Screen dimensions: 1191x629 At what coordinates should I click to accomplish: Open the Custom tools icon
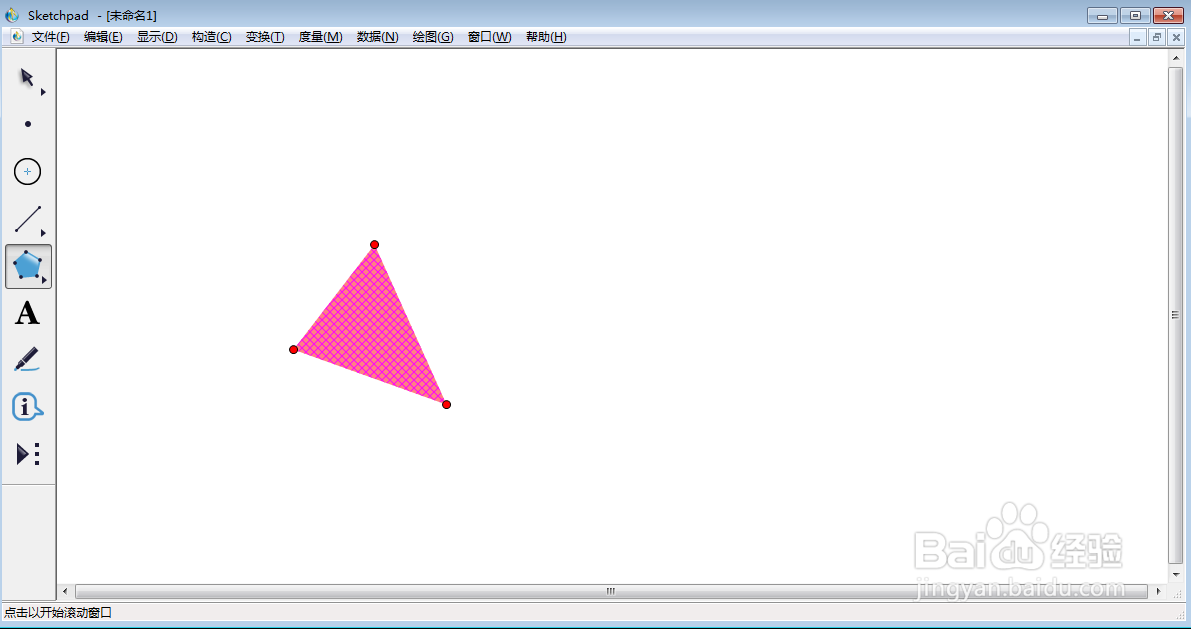click(x=28, y=454)
